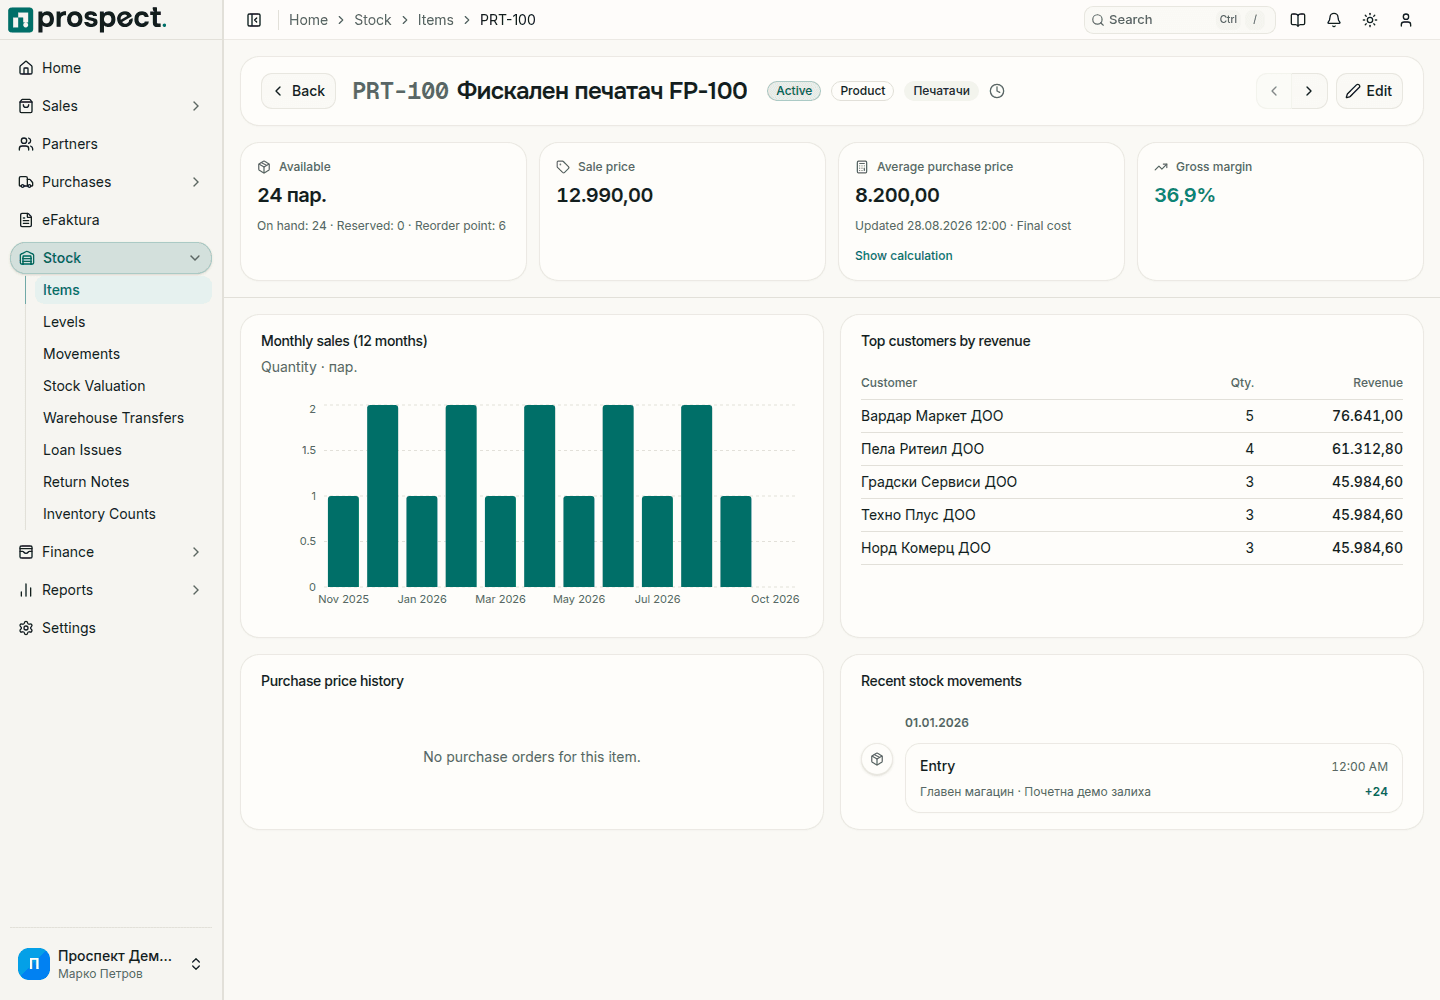The height and width of the screenshot is (1000, 1440).
Task: Expand the Finance menu chevron
Action: [x=196, y=552]
